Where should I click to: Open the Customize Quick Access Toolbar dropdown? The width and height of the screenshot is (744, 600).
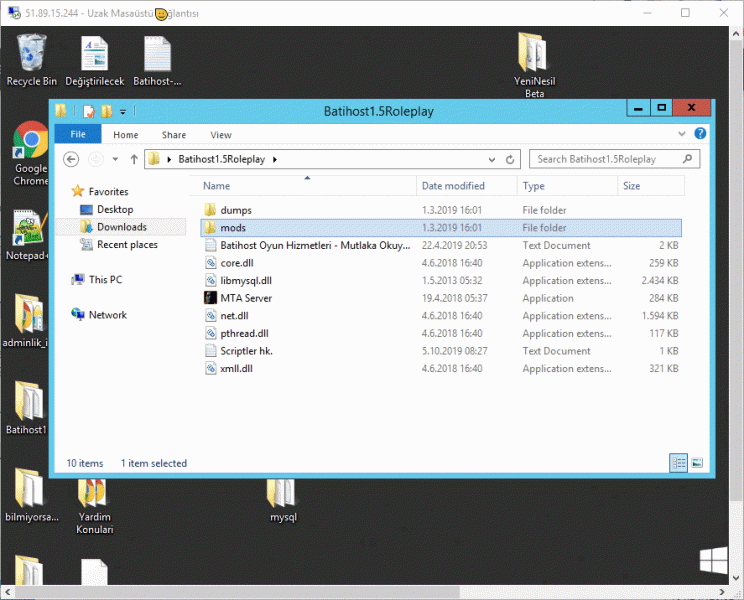[123, 112]
